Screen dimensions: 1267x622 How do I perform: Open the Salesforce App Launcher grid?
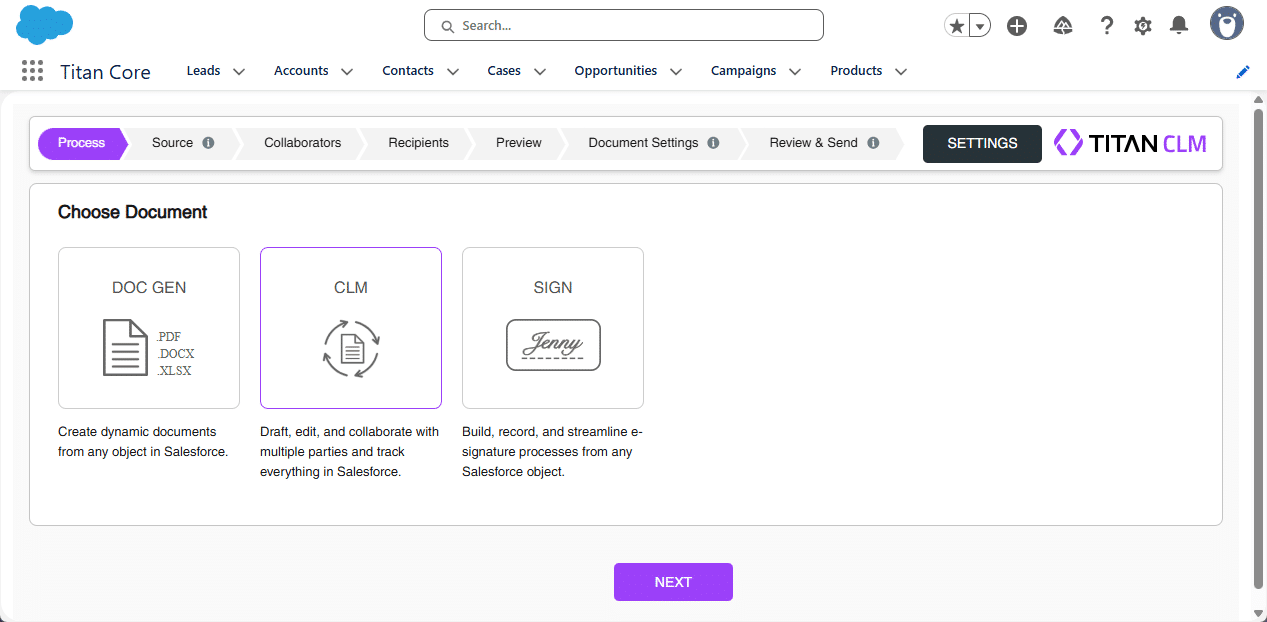31,71
